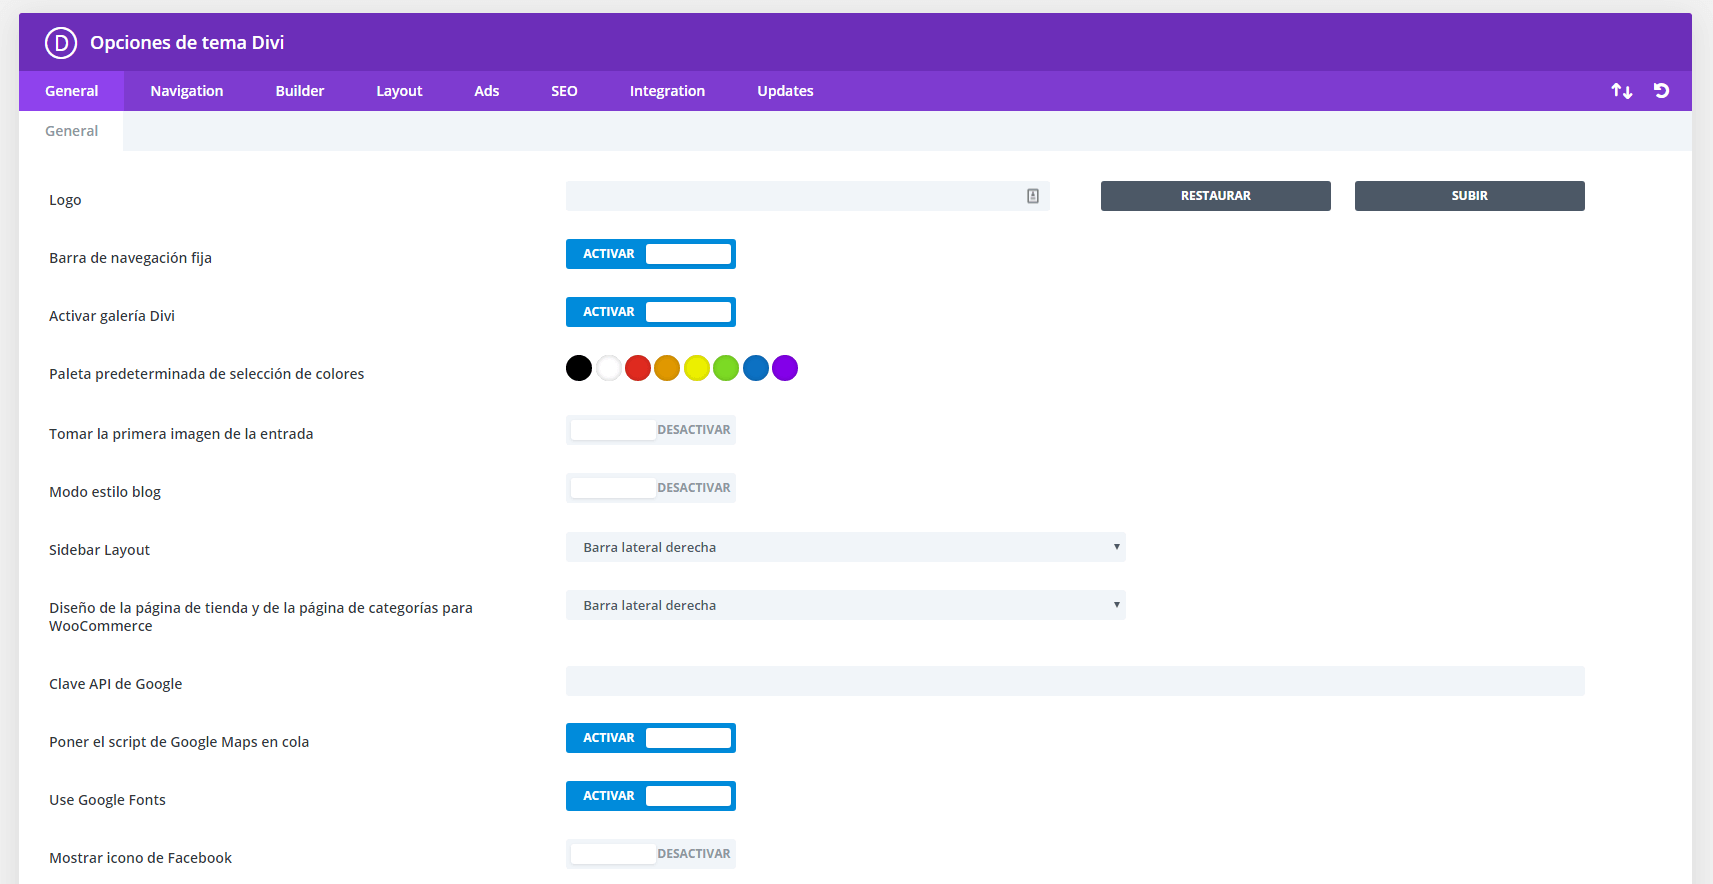Enable Mostrar icono de Facebook switch

pos(651,854)
